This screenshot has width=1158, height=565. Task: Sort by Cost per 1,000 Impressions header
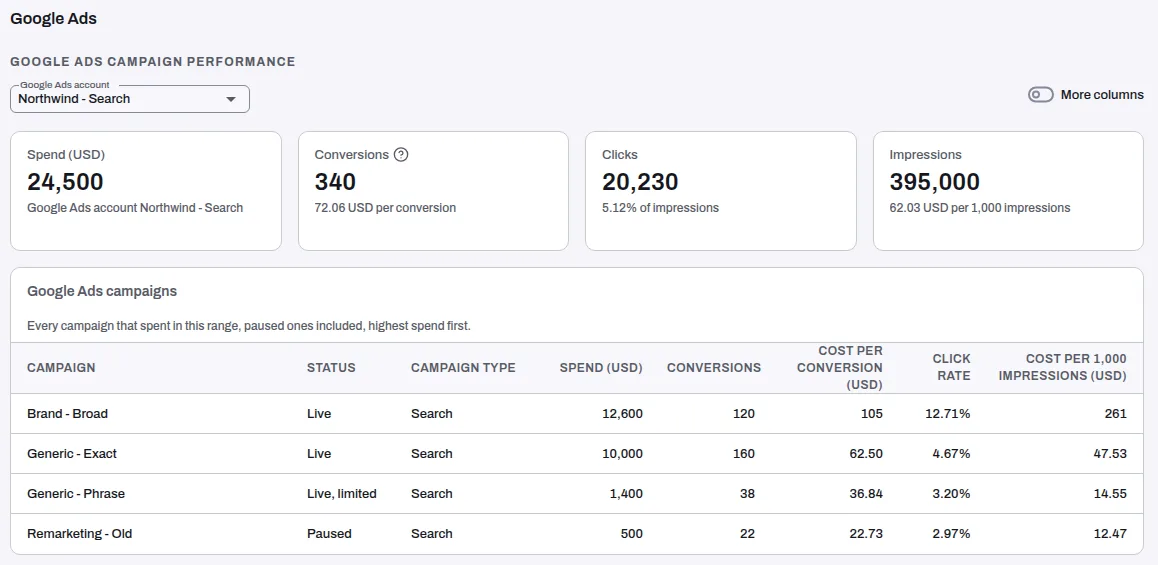1062,367
